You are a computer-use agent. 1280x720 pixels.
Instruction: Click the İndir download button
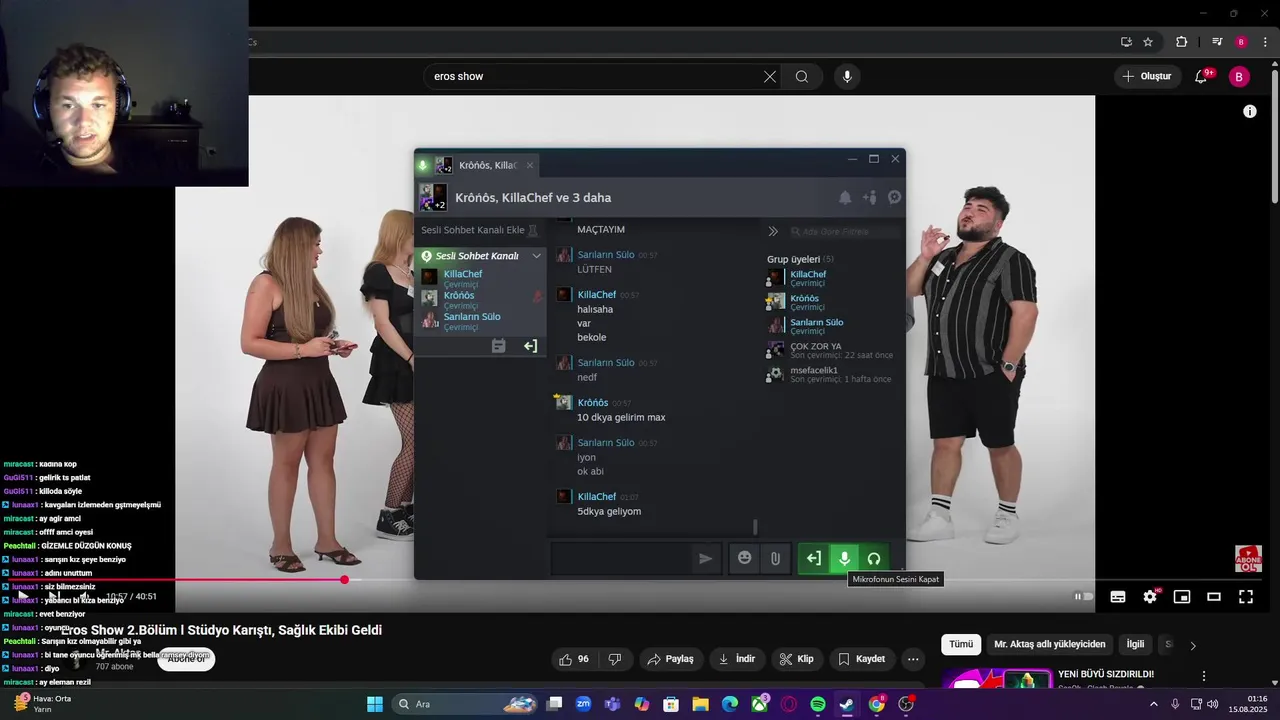coord(737,659)
